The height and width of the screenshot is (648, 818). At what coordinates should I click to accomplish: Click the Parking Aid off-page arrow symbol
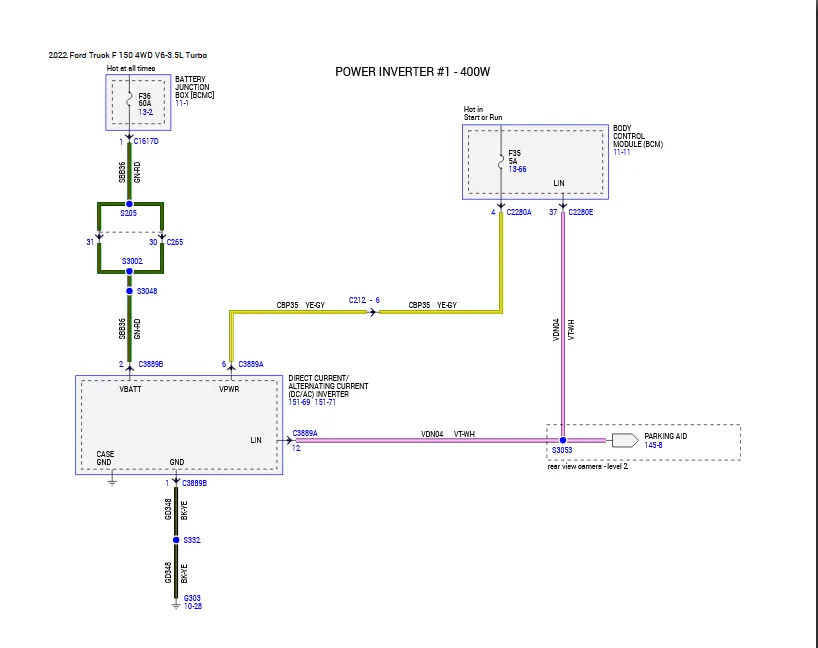tap(625, 440)
